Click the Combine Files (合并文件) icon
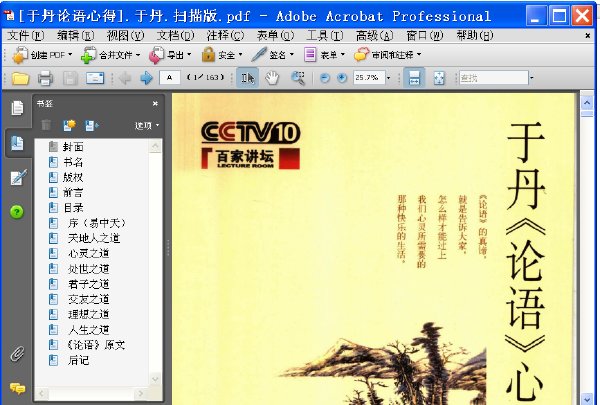This screenshot has width=600, height=405. pyautogui.click(x=88, y=55)
